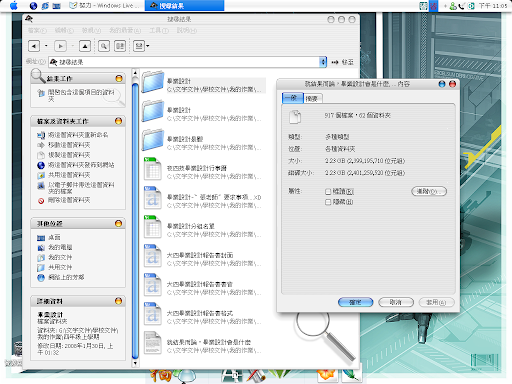Open the Views button dropdown arrow

click(x=148, y=46)
